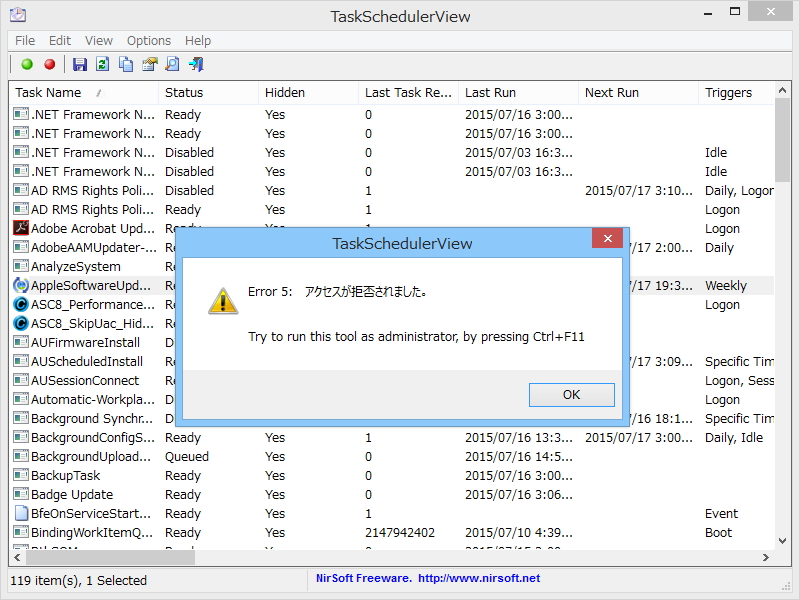
Task: Click the AnalyzeSystem task icon
Action: pyautogui.click(x=21, y=266)
